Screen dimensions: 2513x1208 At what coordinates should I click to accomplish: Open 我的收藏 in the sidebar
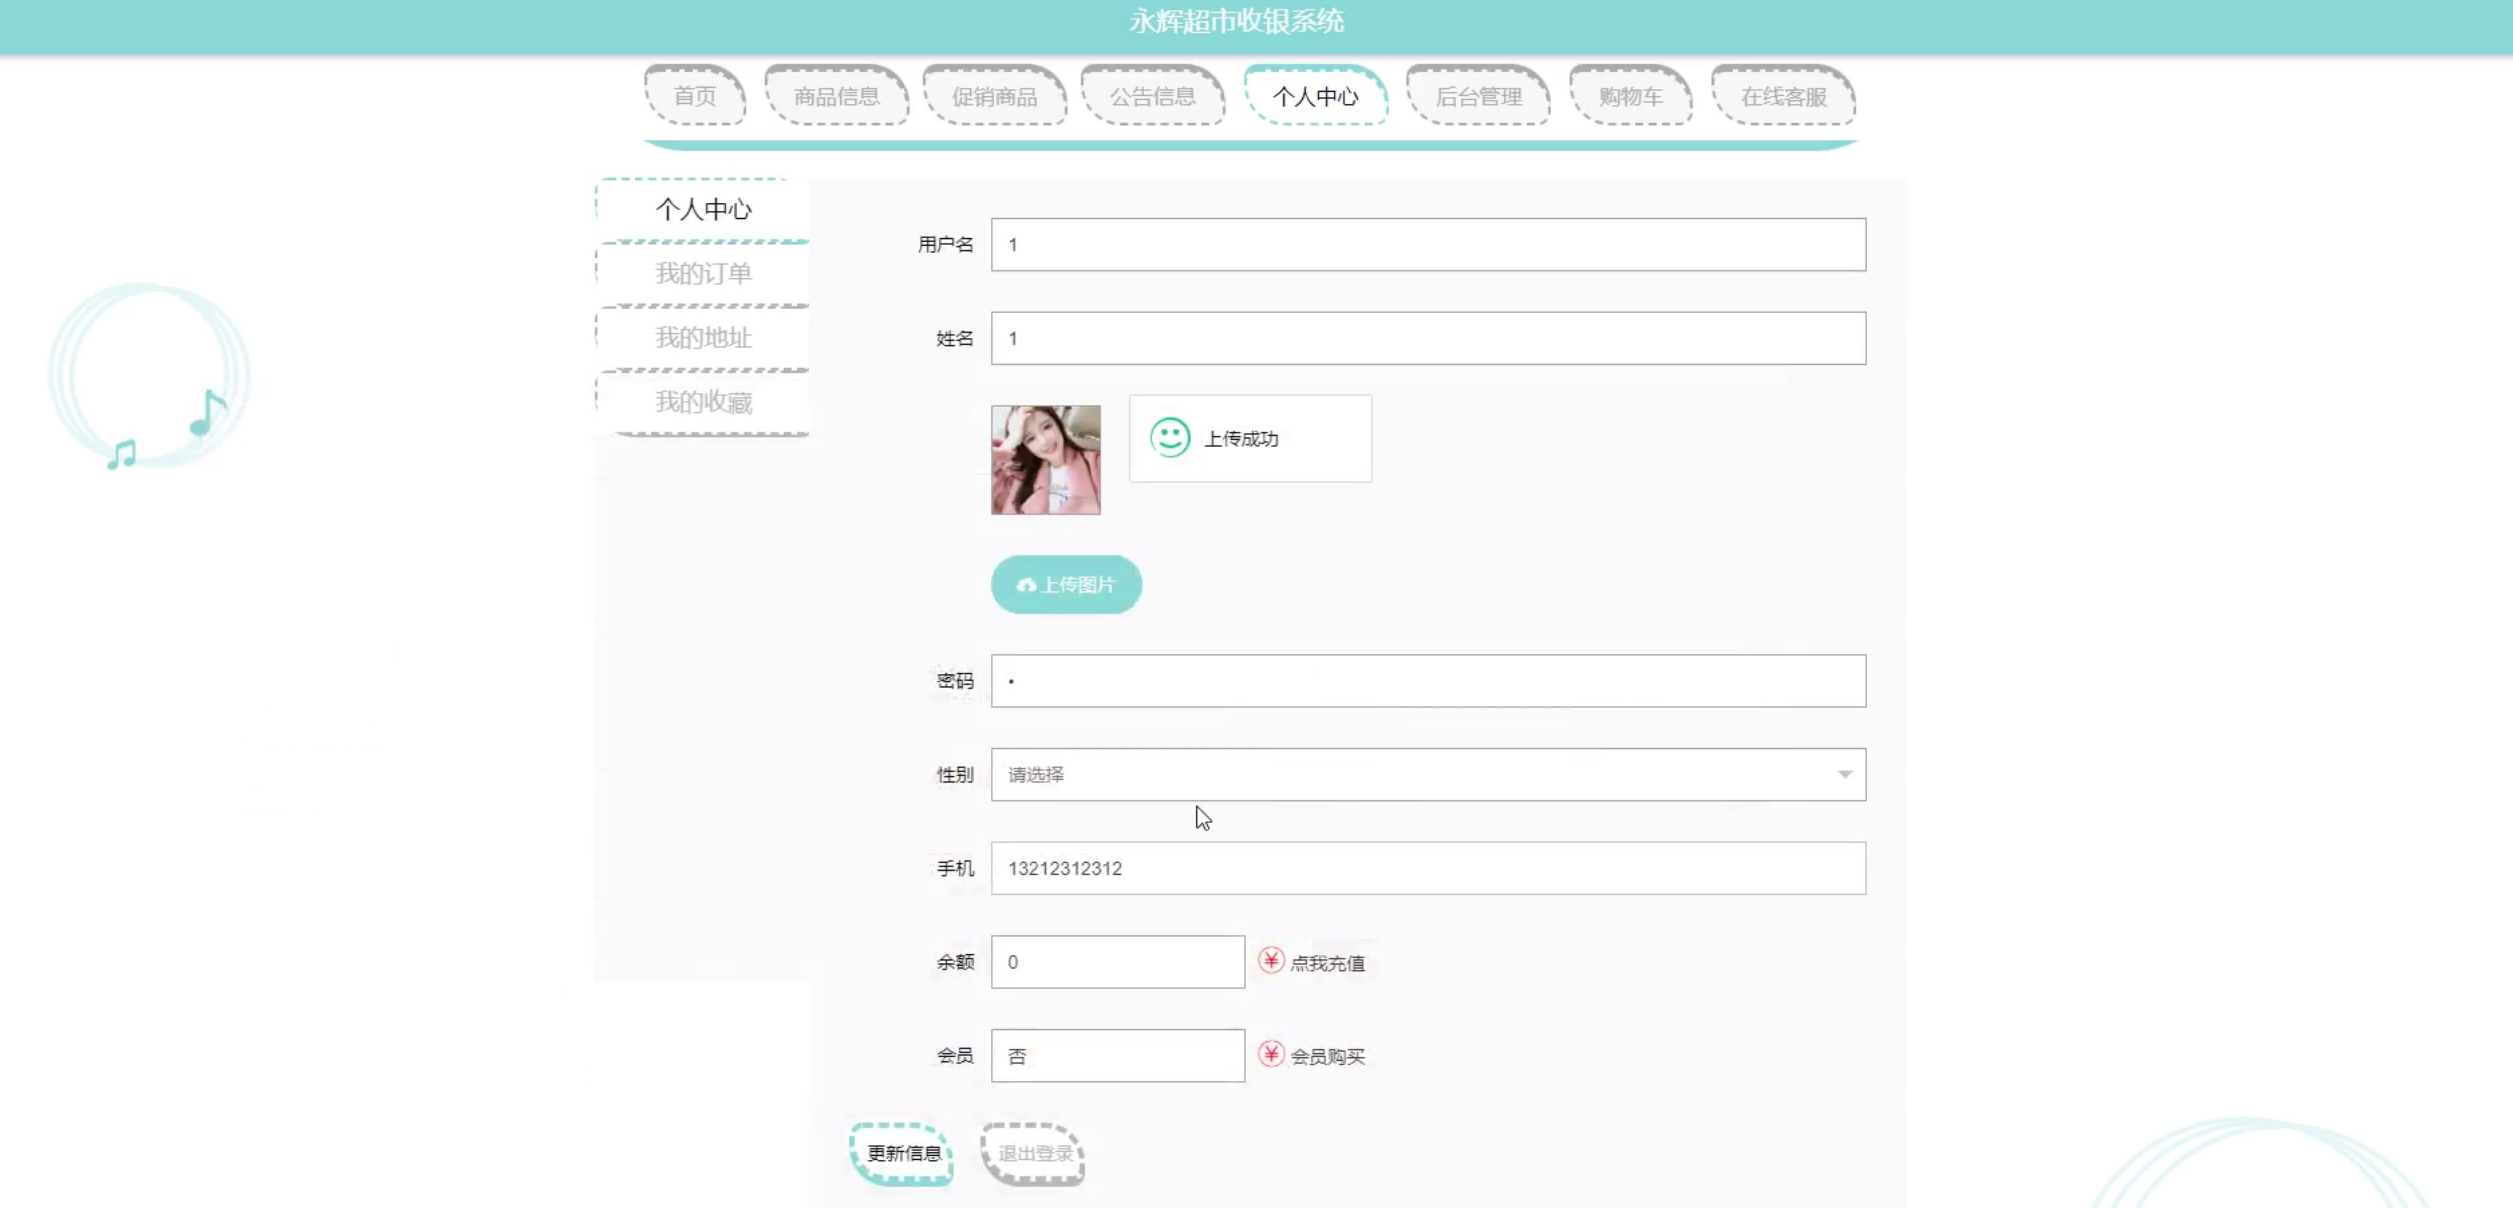[x=703, y=402]
